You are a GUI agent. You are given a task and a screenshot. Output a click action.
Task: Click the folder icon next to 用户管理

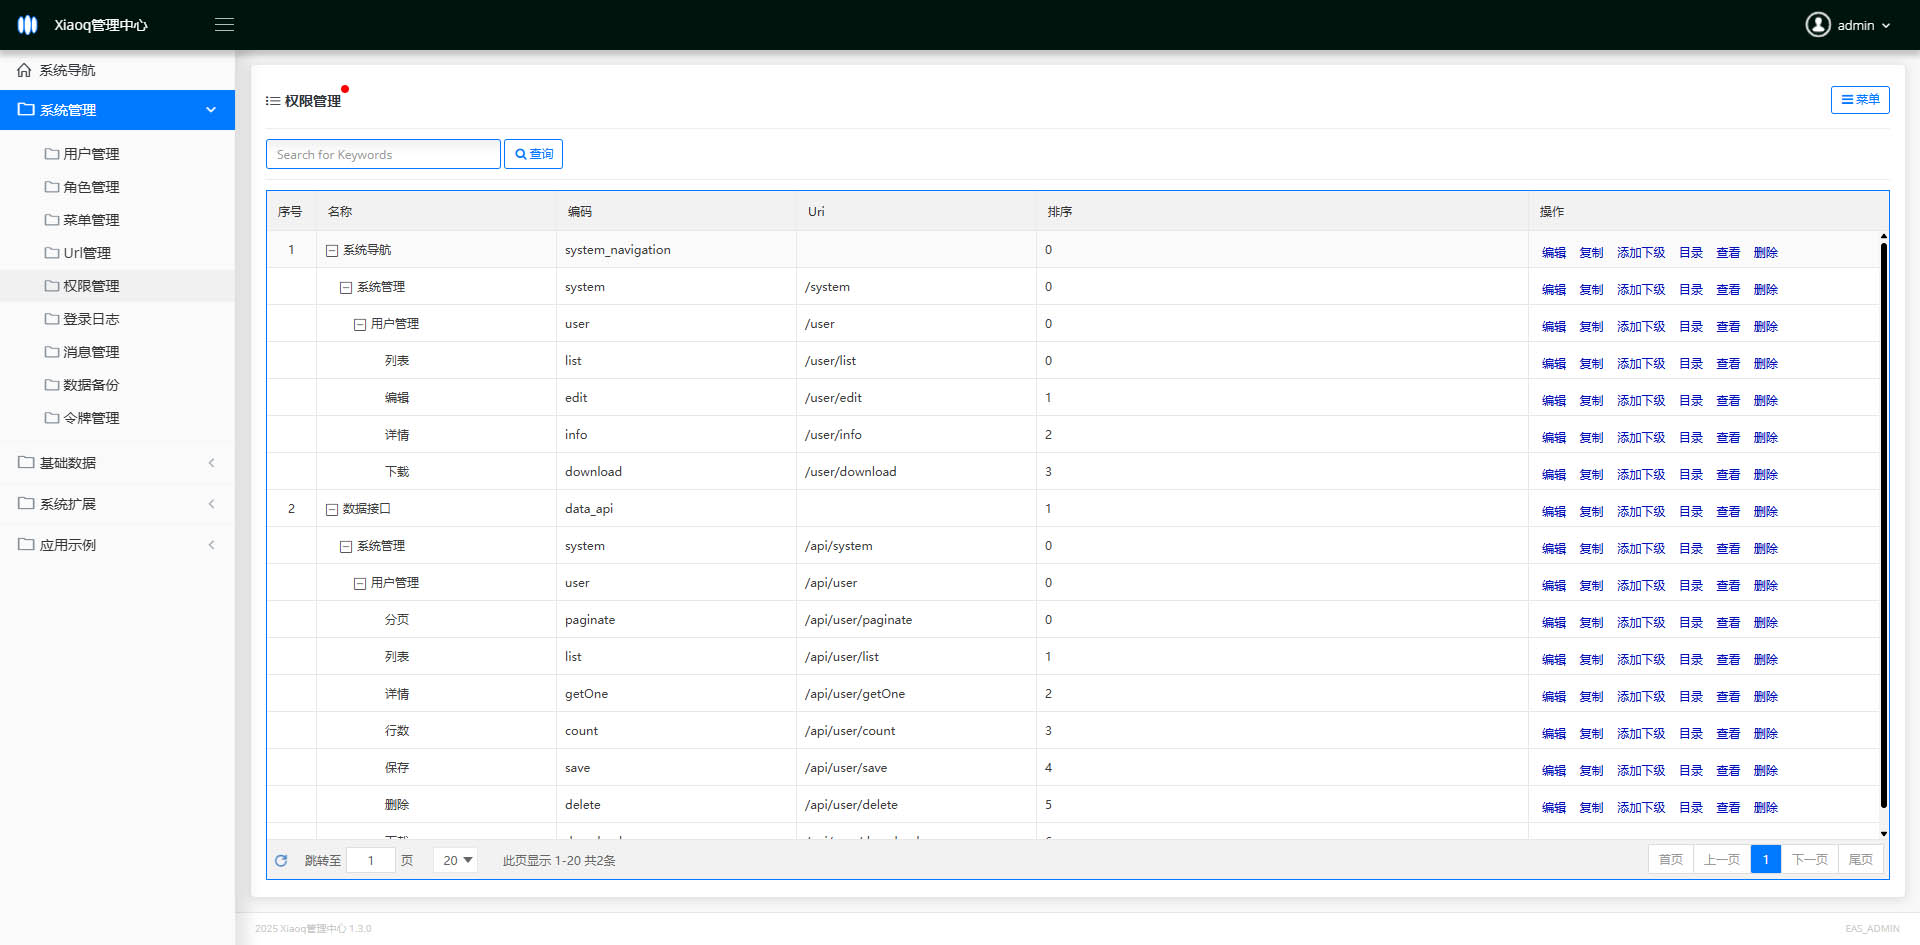(51, 154)
